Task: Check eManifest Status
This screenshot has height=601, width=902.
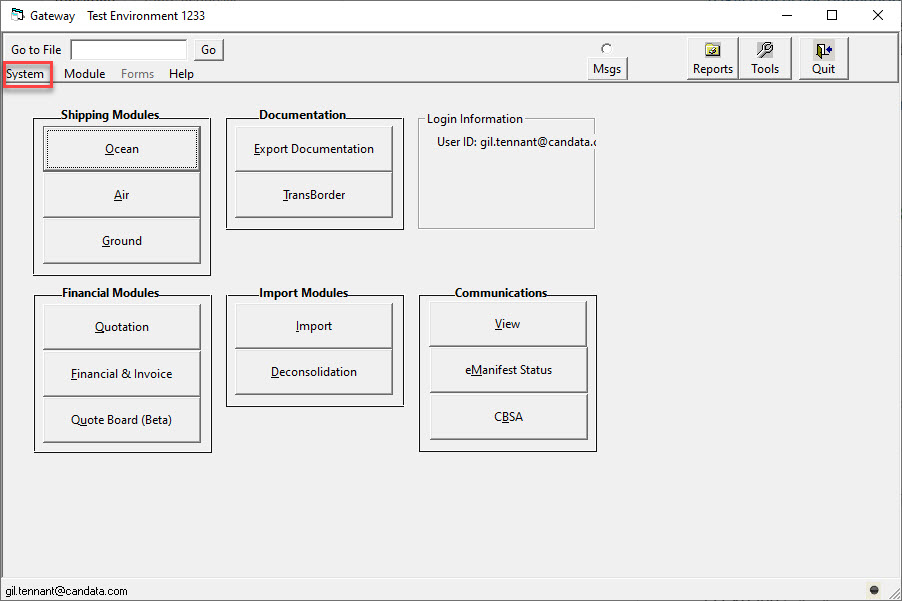Action: click(x=509, y=370)
